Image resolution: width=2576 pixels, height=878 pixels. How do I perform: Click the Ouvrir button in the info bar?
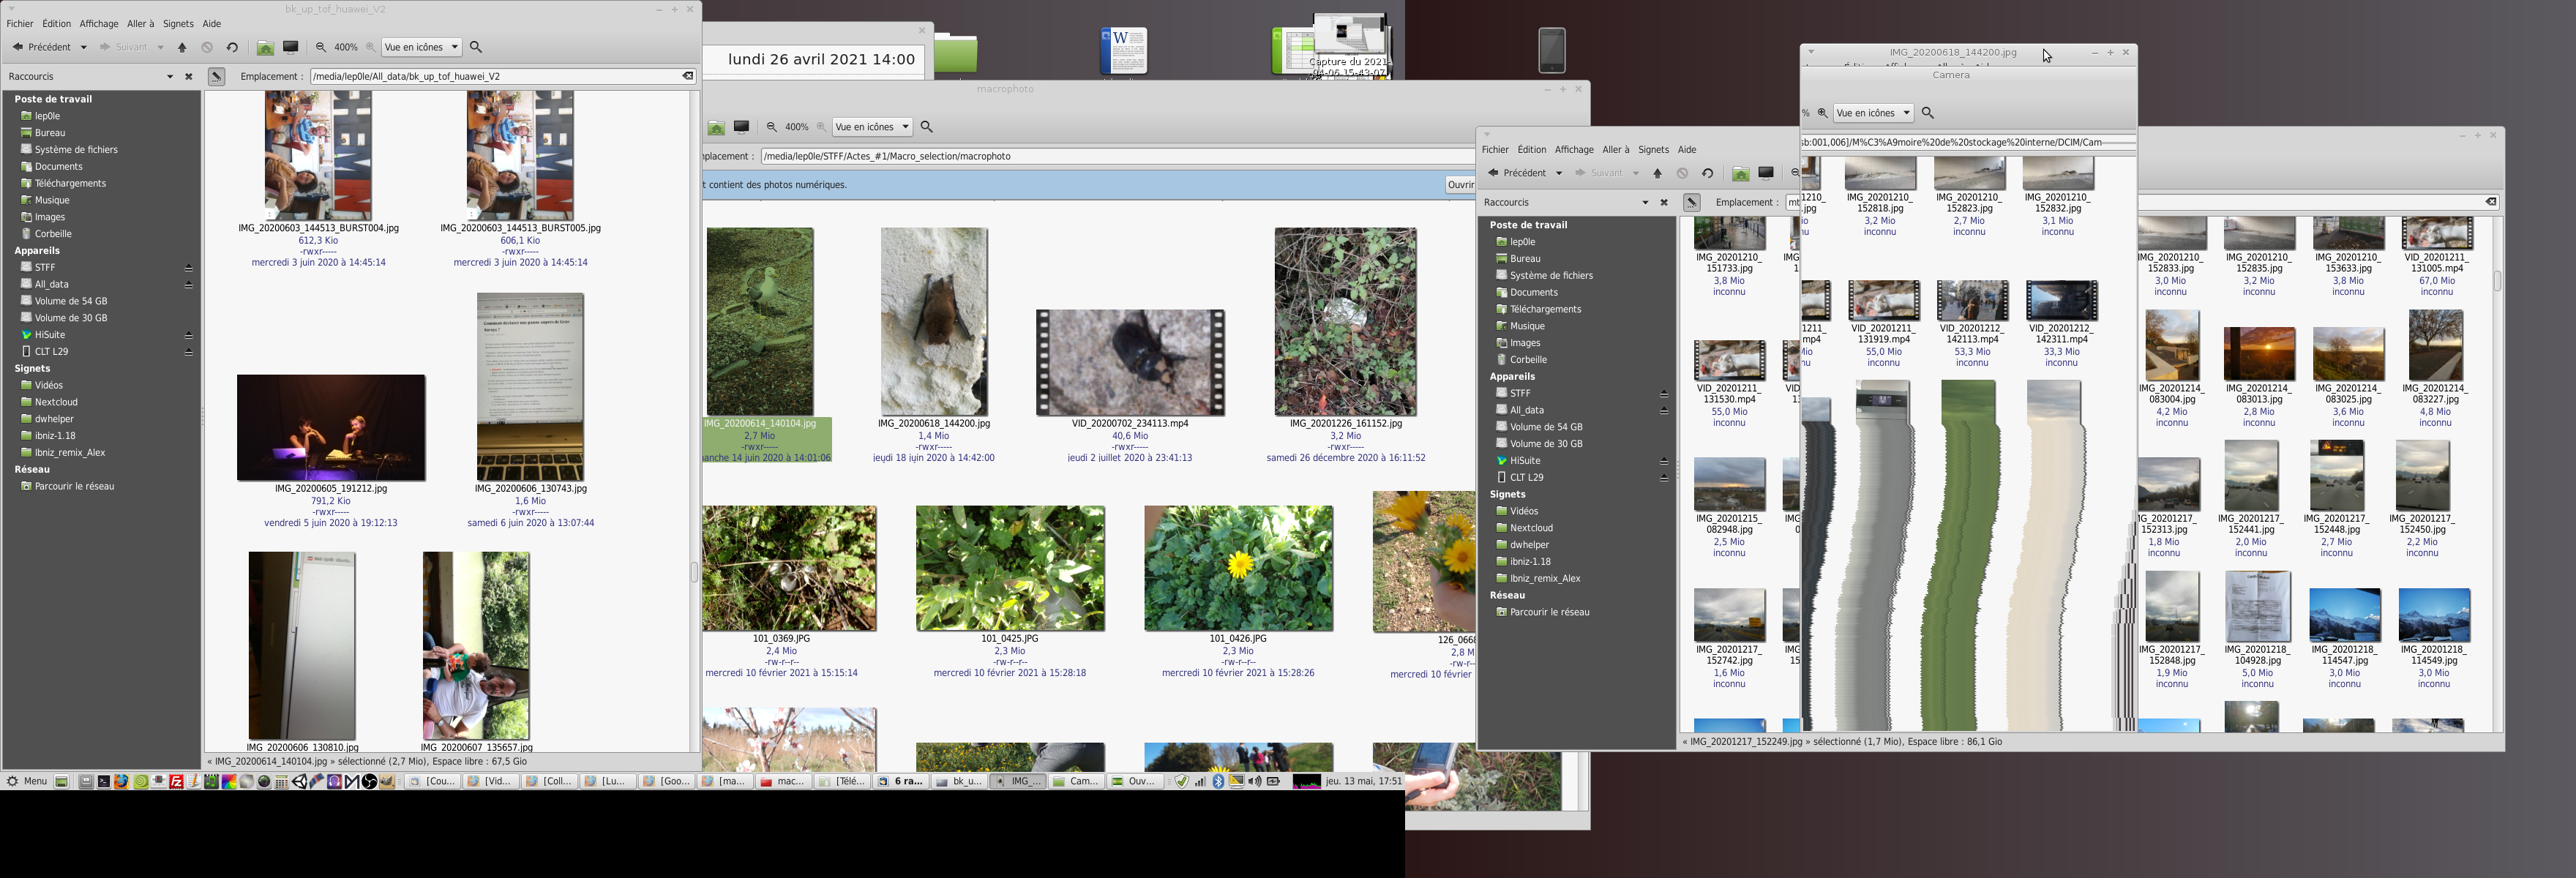[x=1460, y=185]
